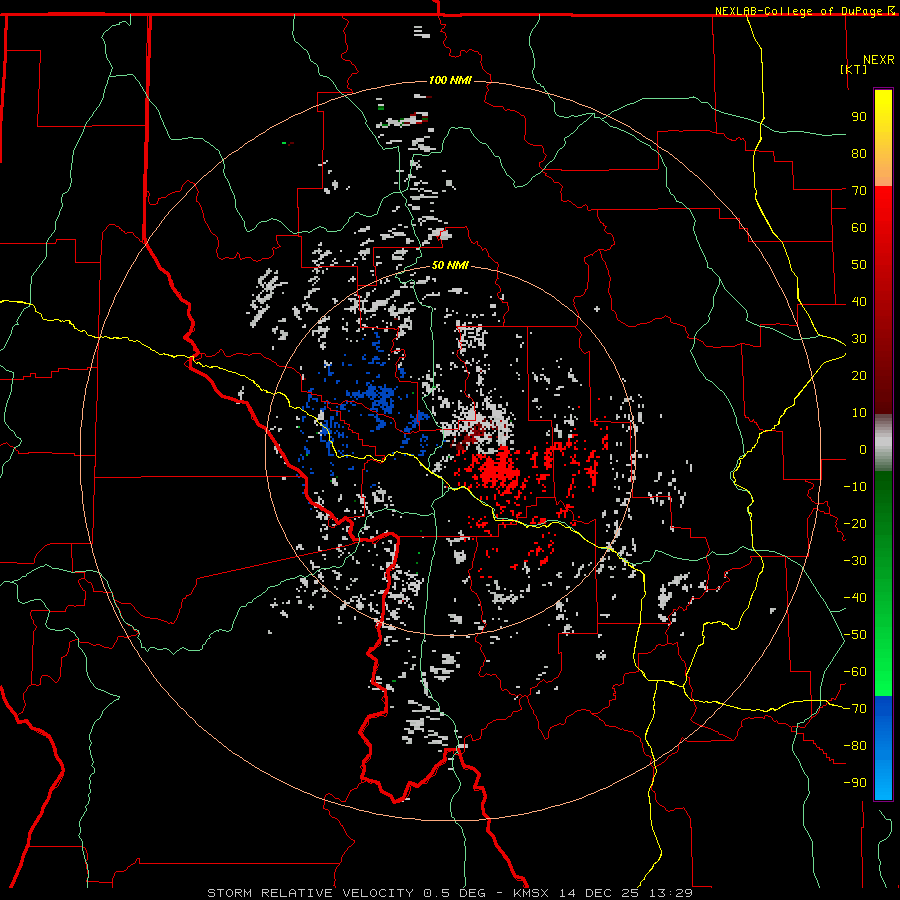Select the 100 NMI range ring label
Screen dimensions: 900x900
(450, 80)
